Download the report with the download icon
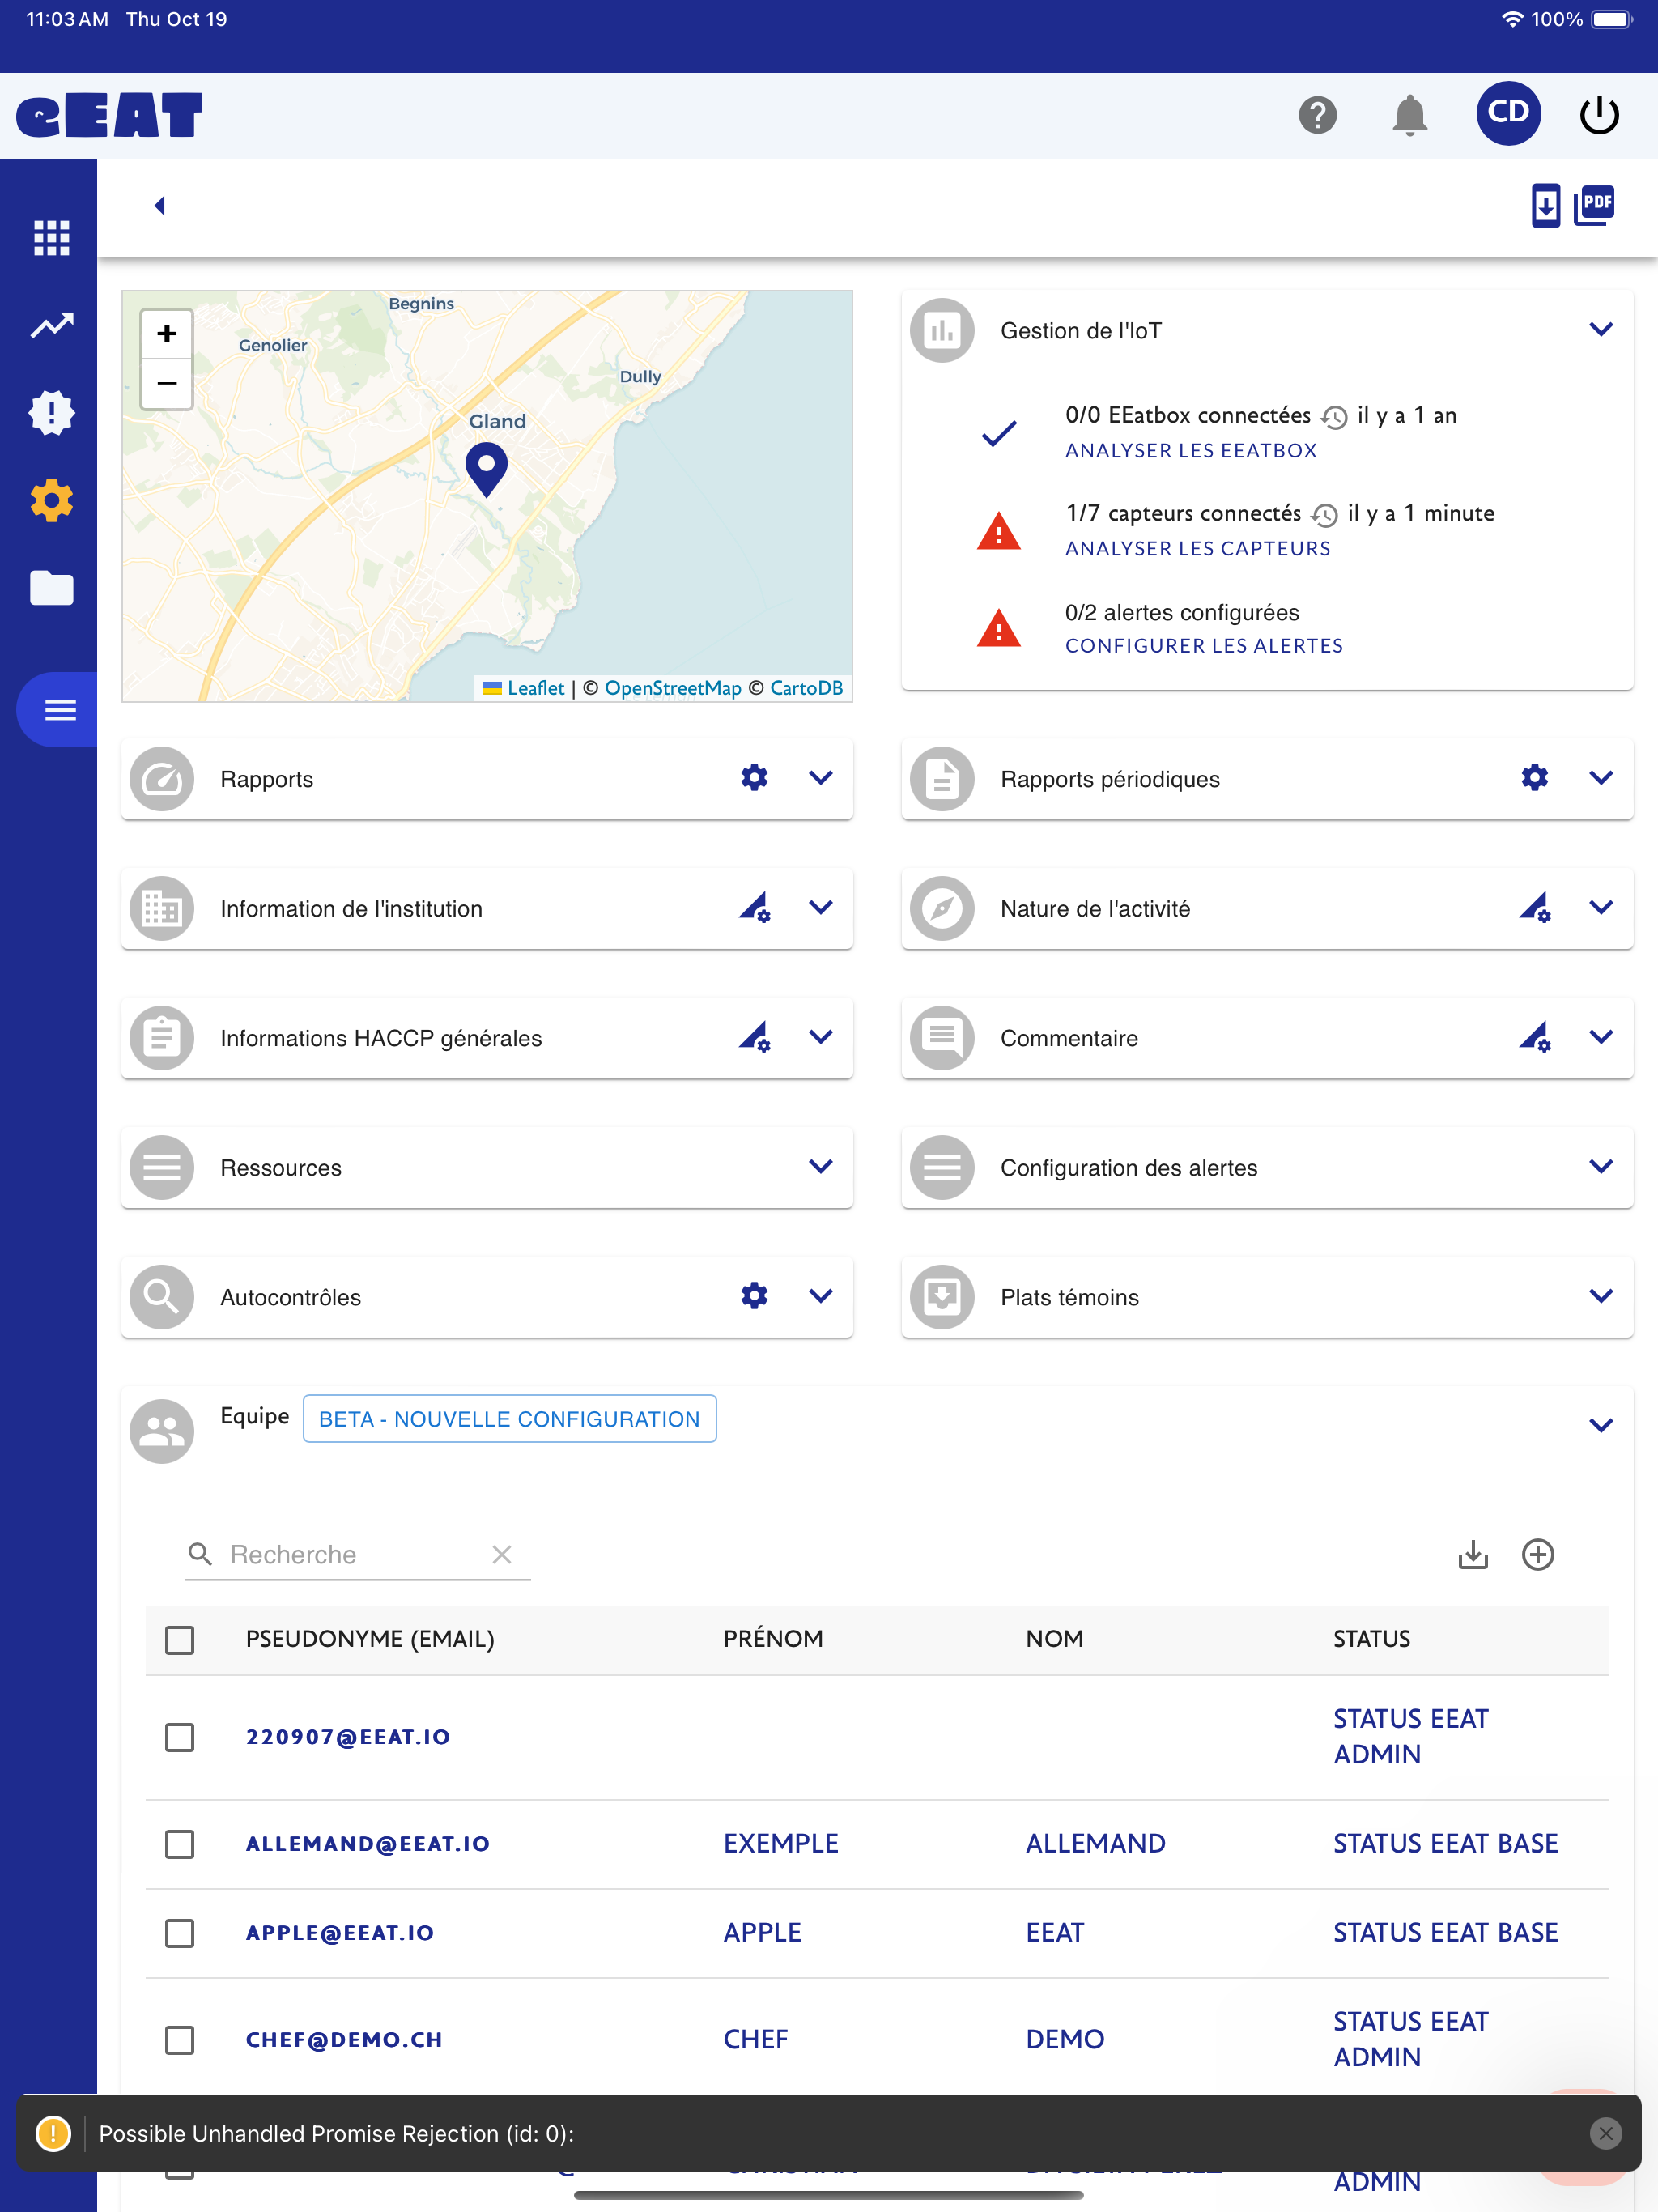1658x2212 pixels. click(x=1545, y=206)
